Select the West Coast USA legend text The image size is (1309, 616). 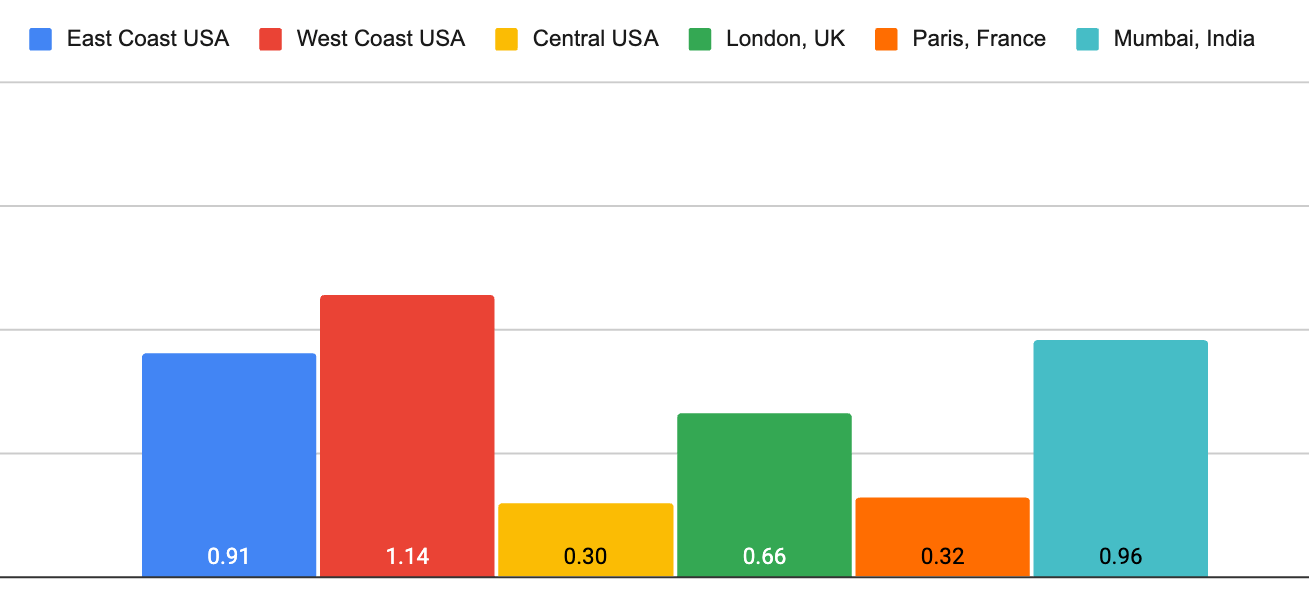[381, 40]
